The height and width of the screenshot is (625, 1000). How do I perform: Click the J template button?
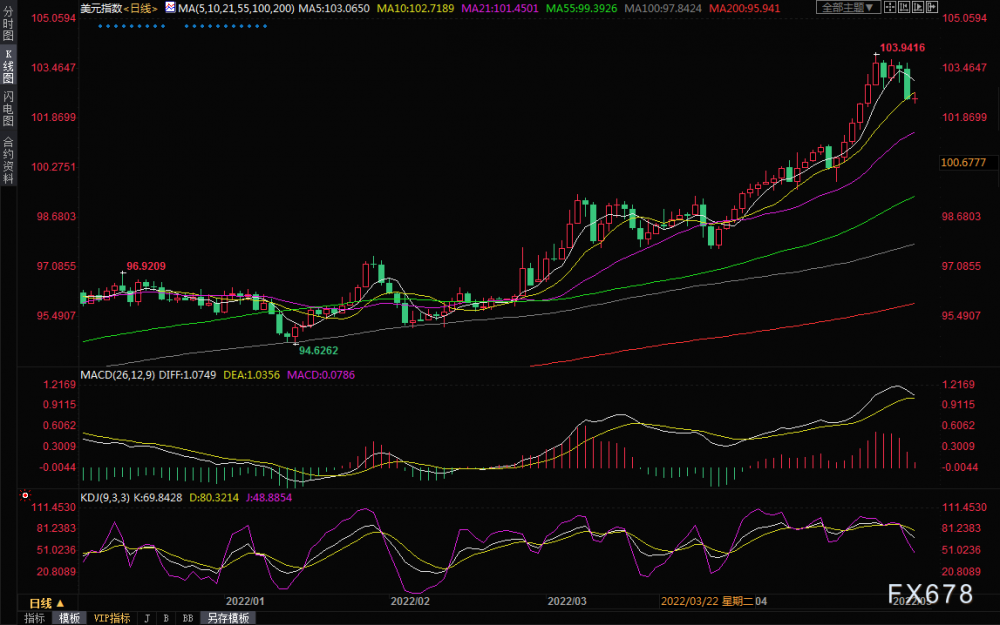(147, 618)
